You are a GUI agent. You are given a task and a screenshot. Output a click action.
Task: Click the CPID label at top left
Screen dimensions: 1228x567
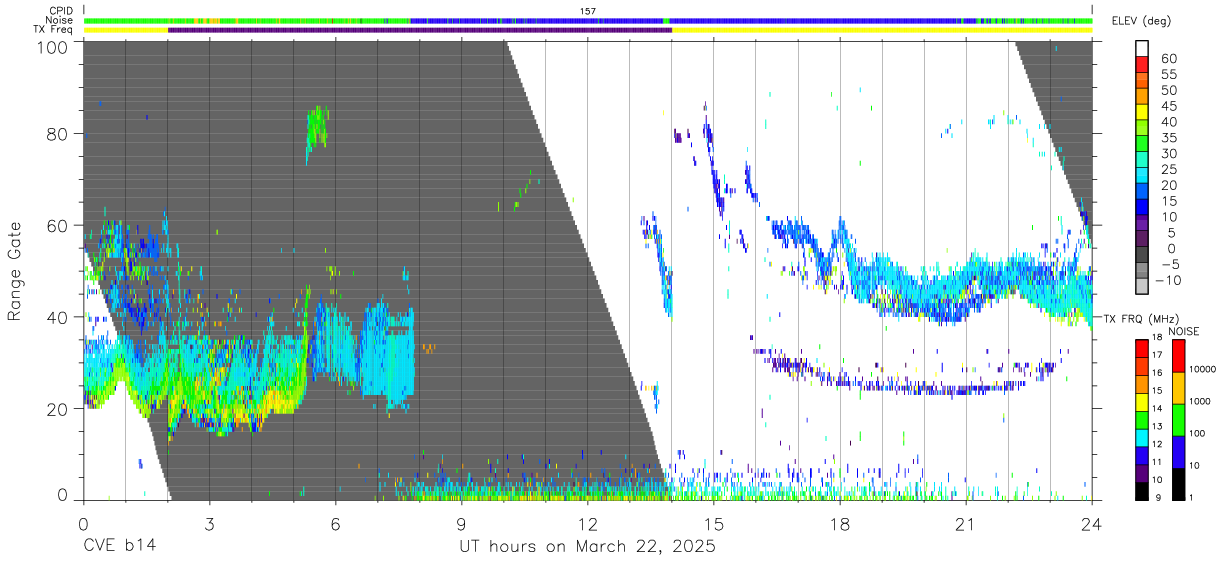point(61,11)
